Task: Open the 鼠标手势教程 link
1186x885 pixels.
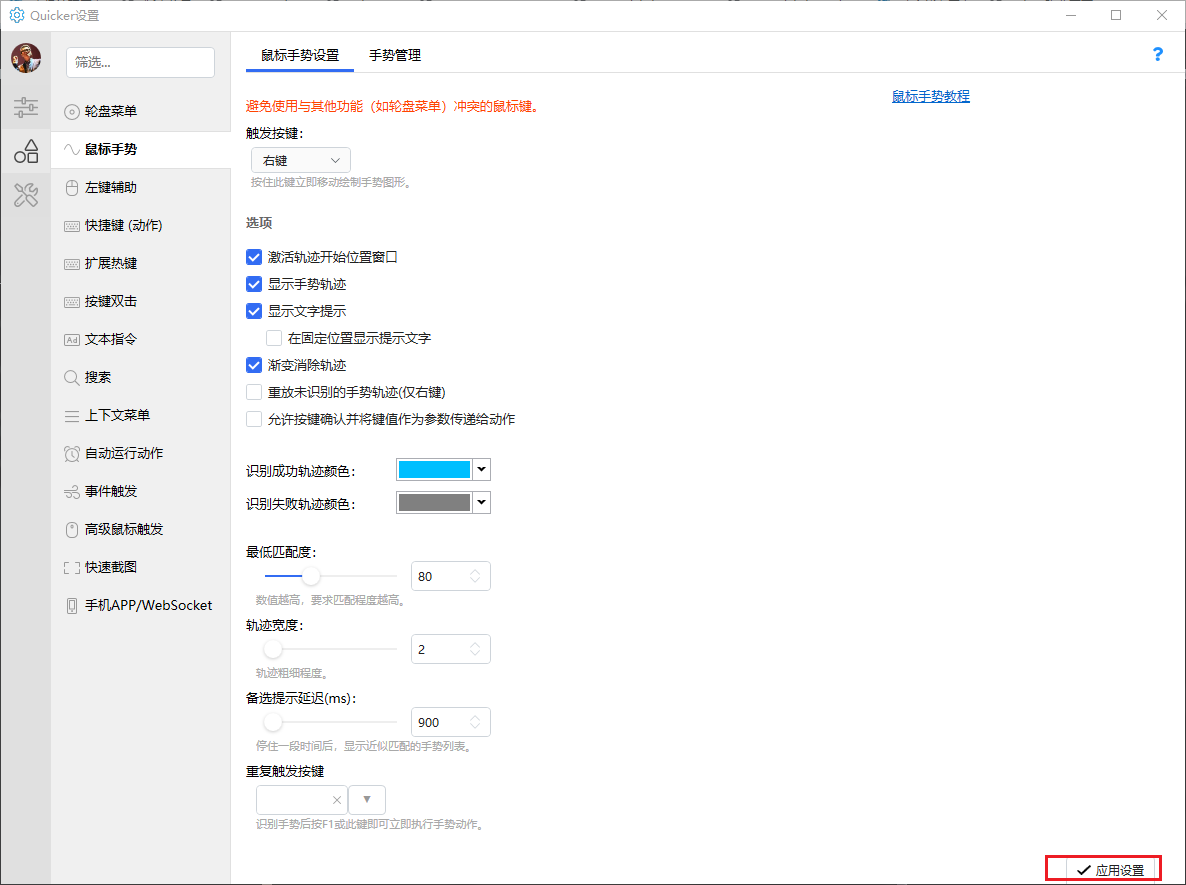Action: (x=930, y=96)
